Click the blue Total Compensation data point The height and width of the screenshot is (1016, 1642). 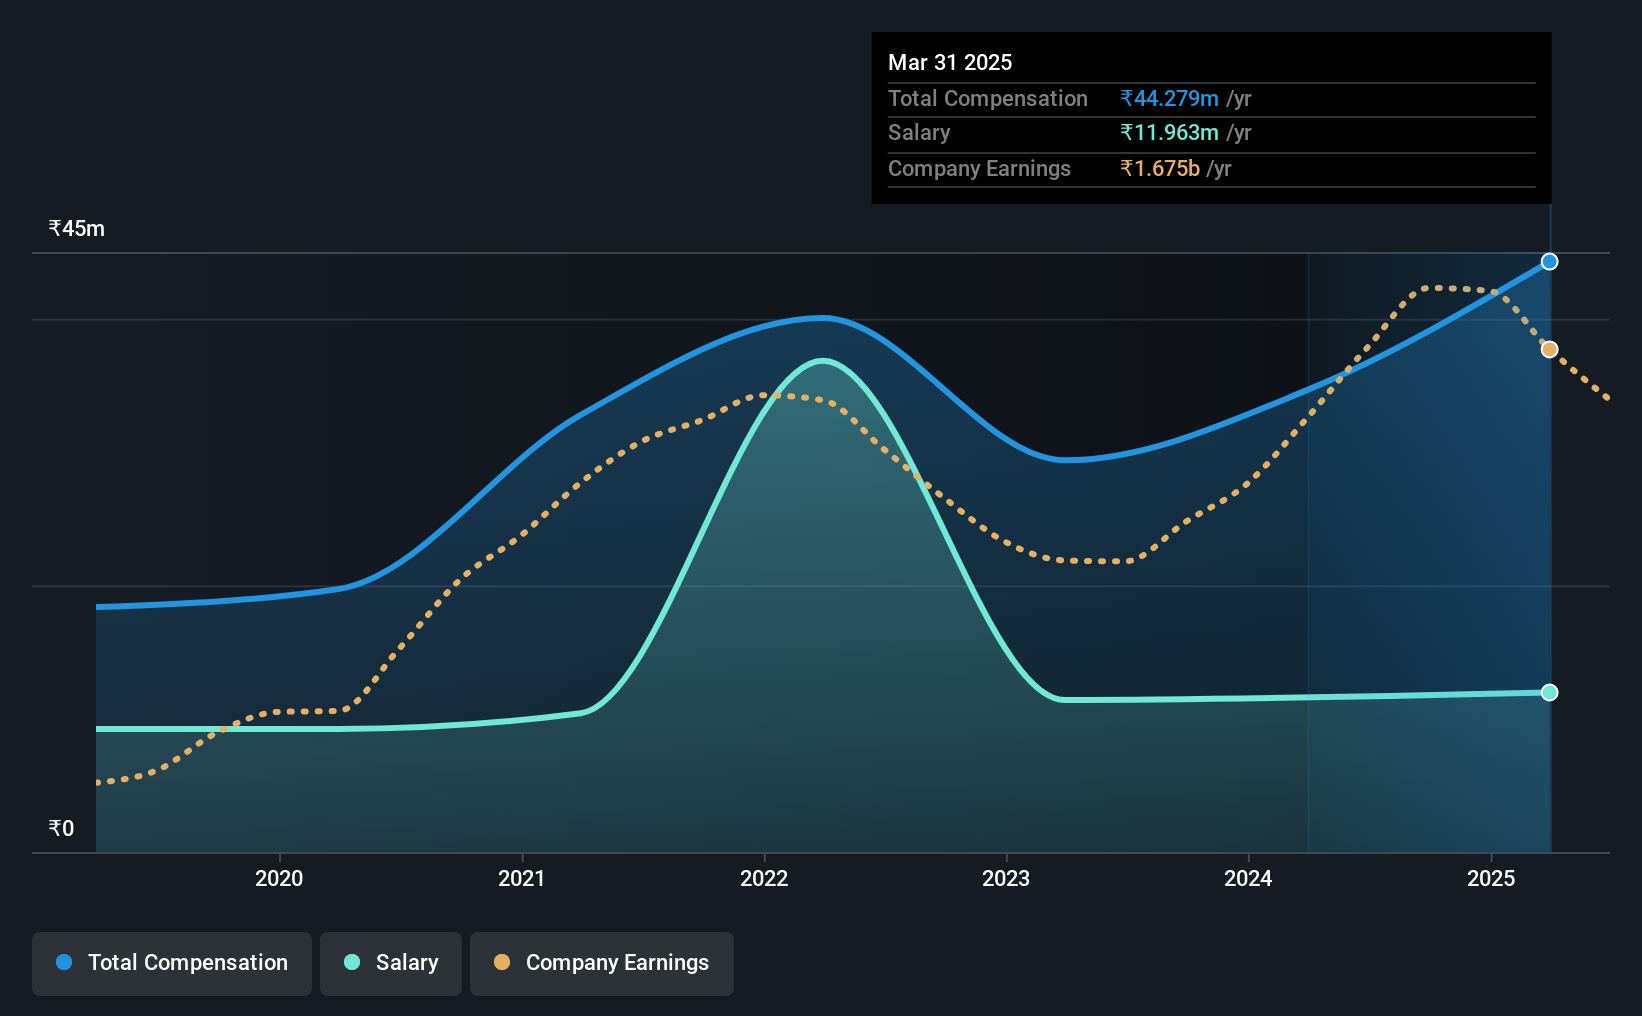pyautogui.click(x=1549, y=262)
